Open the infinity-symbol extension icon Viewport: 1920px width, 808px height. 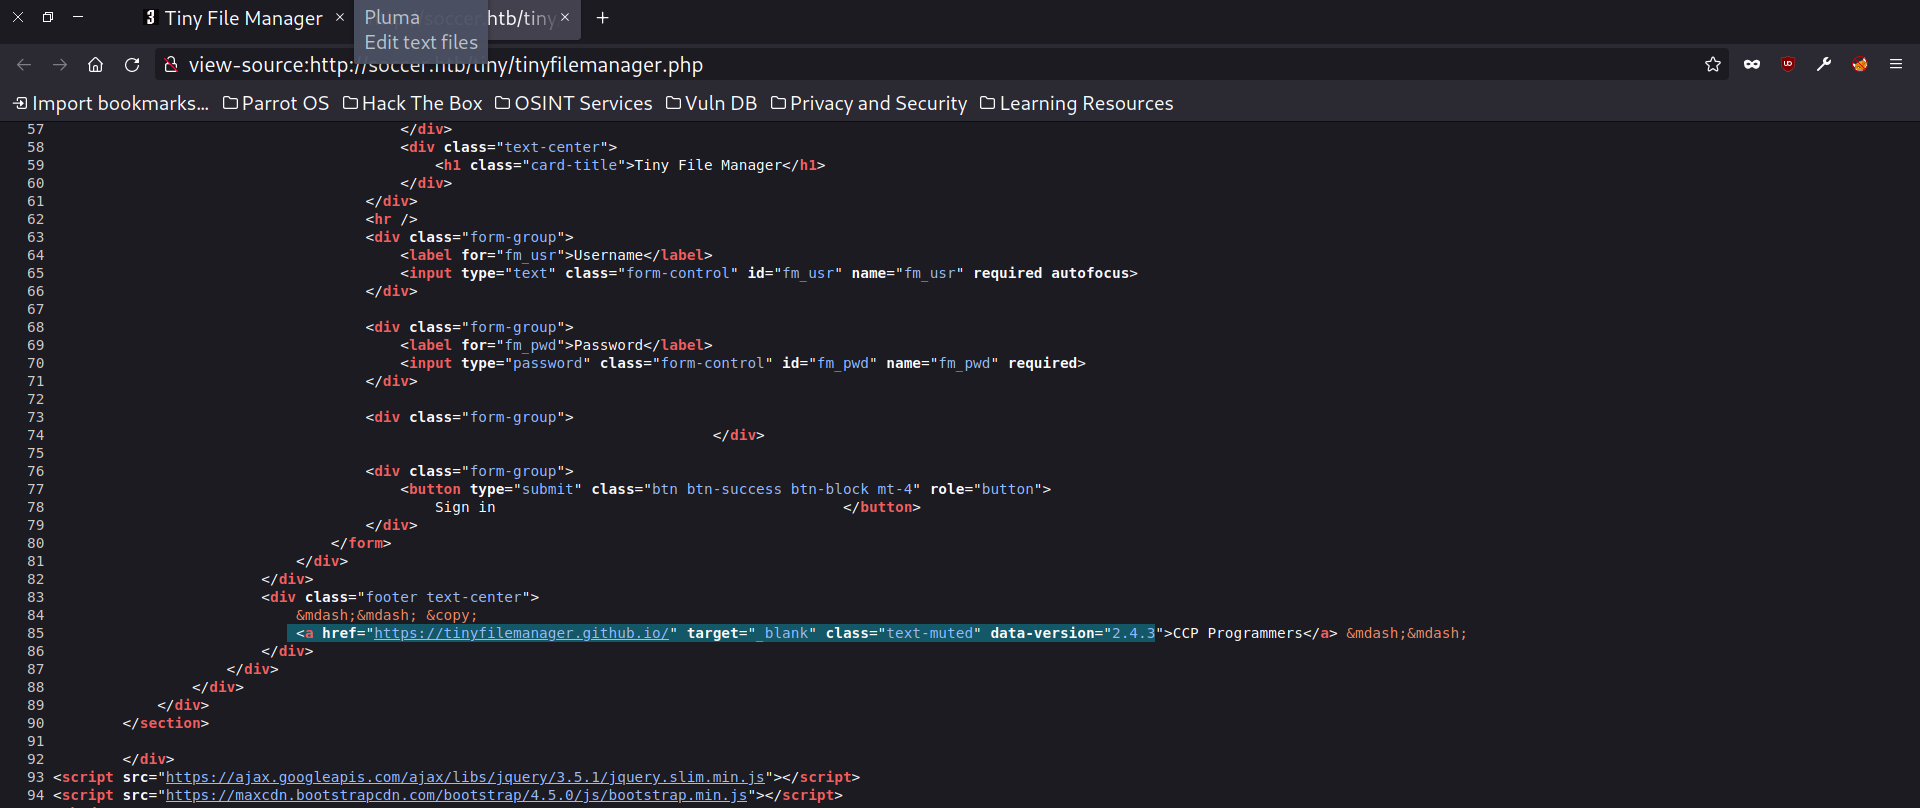1752,65
